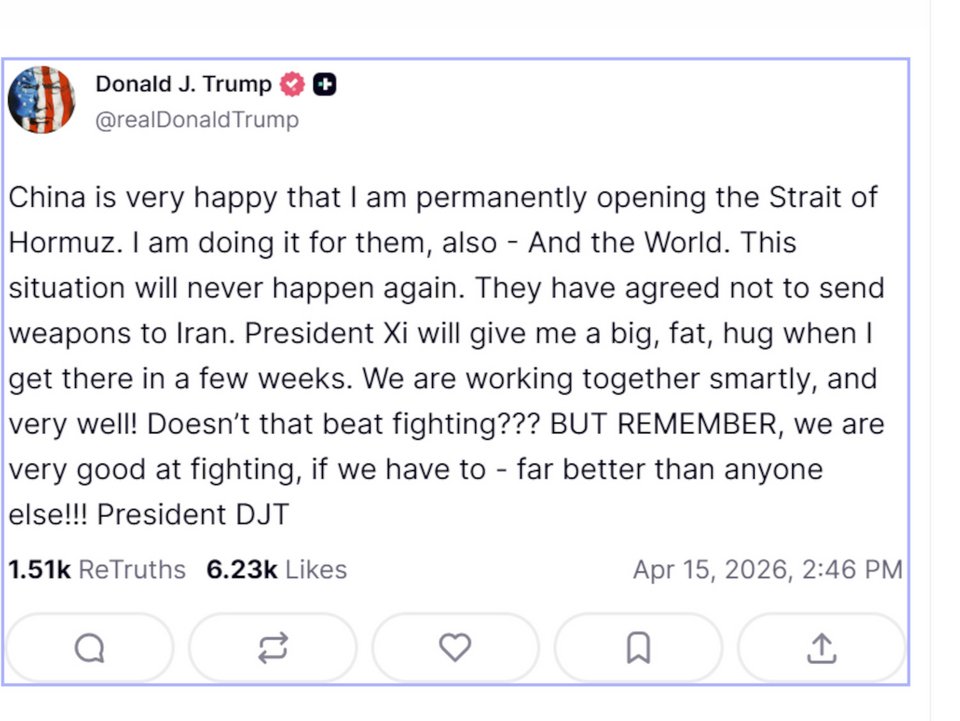Screen dimensions: 960x721
Task: Open the Apr 15, 2026 timestamp link
Action: point(767,570)
